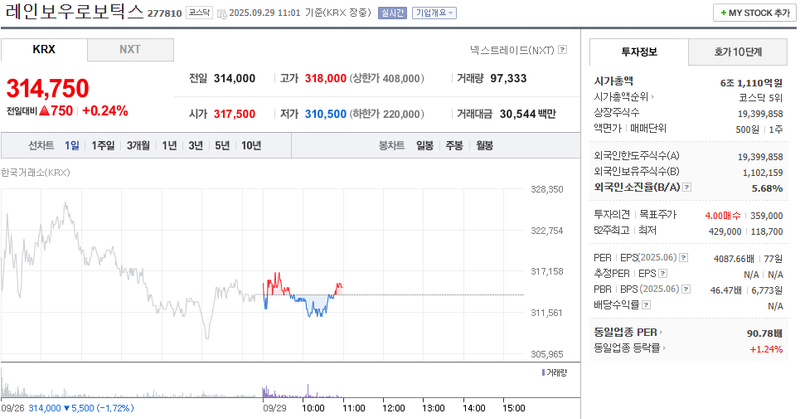Click the 09/26 closing price 314,000

(45, 408)
